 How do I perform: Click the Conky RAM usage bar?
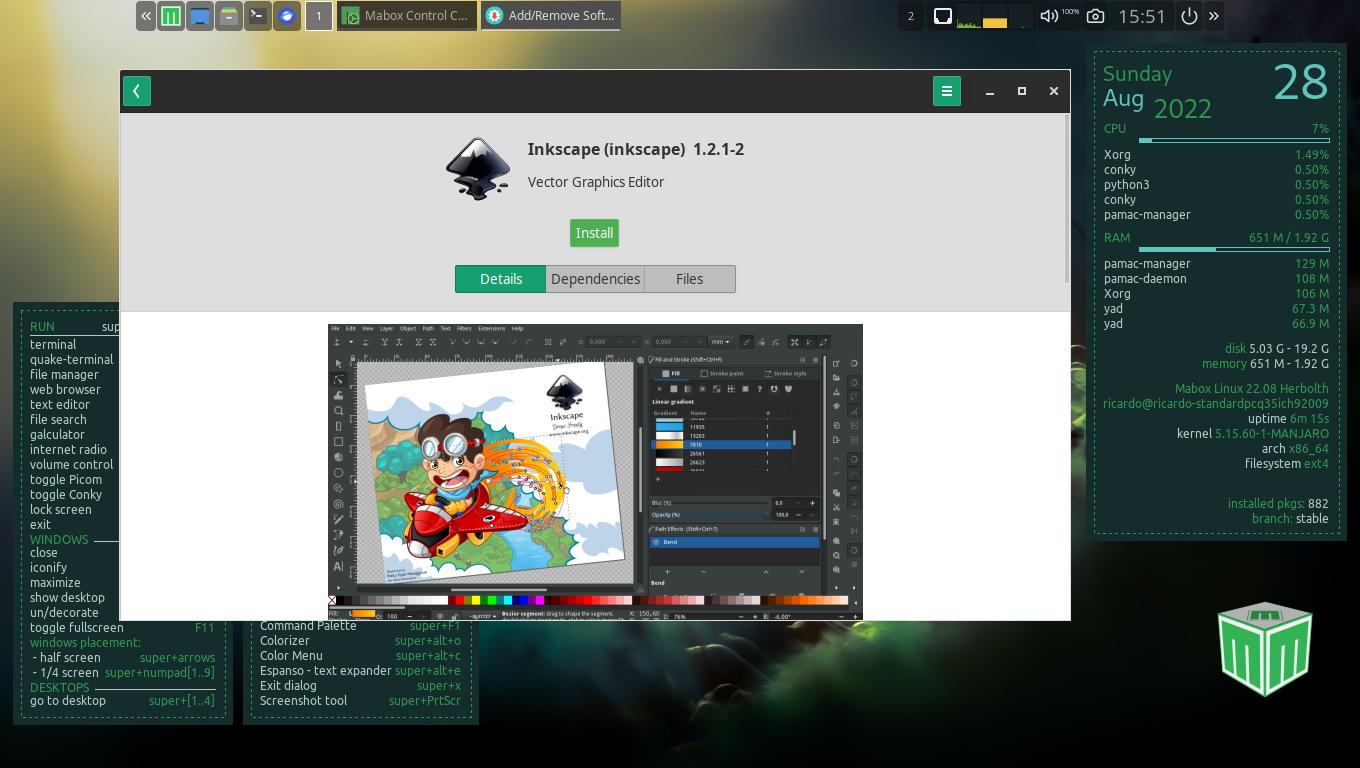[x=1233, y=249]
